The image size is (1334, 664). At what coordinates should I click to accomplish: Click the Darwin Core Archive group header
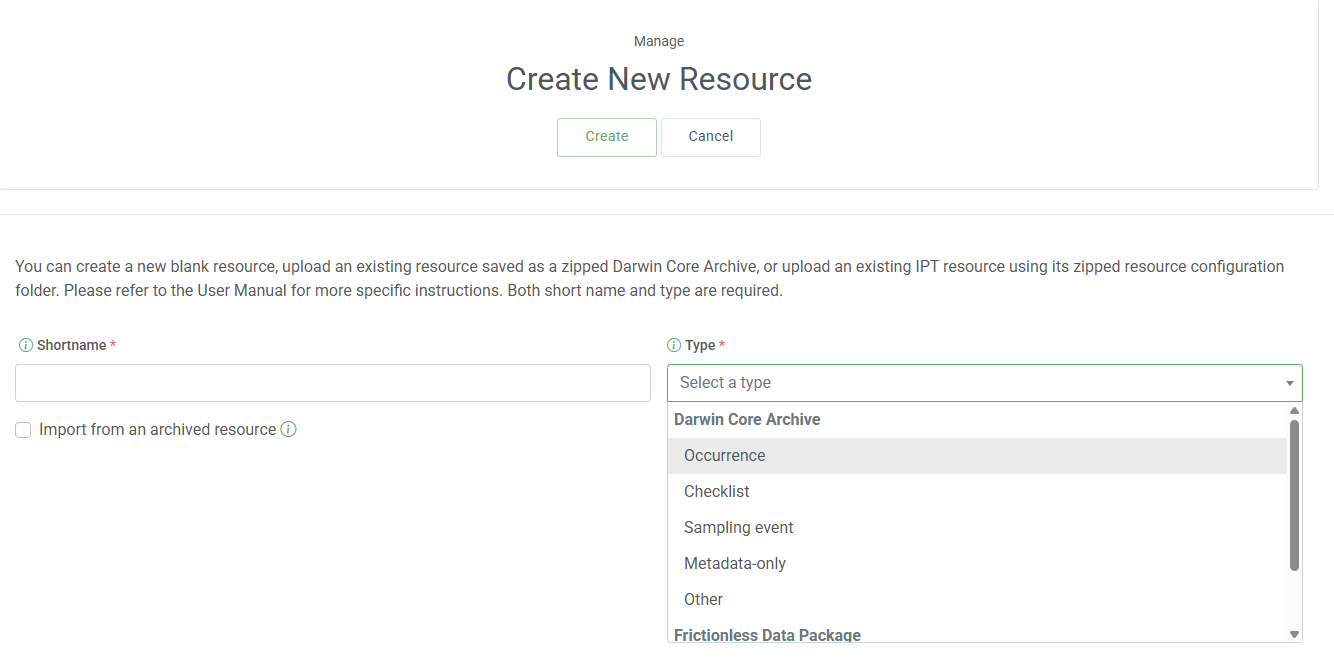click(746, 419)
